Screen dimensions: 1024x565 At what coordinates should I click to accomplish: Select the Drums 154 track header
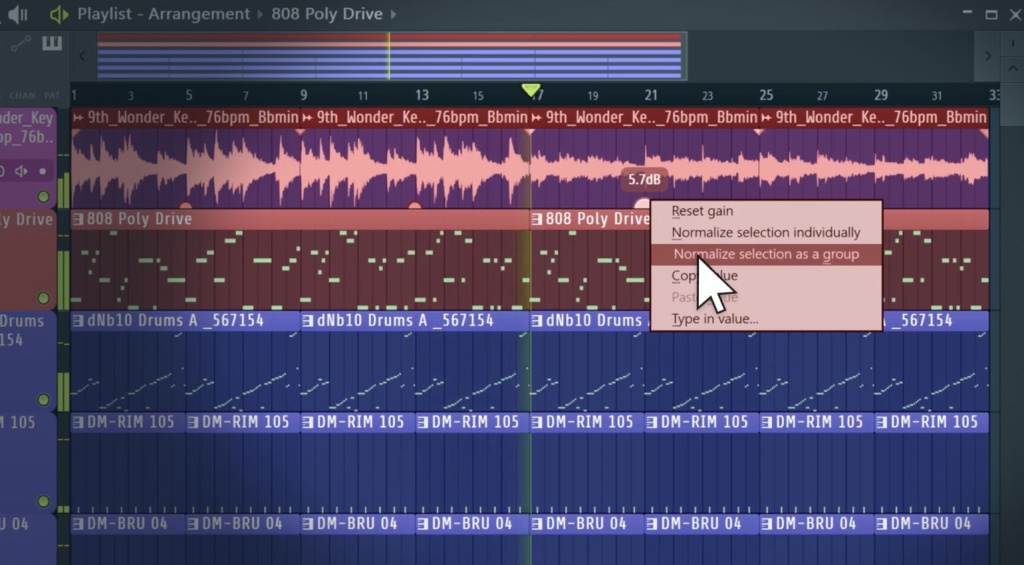pos(29,361)
